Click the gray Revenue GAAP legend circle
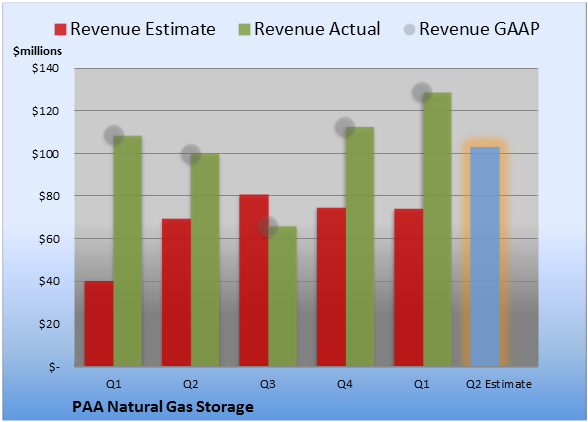 pos(410,30)
